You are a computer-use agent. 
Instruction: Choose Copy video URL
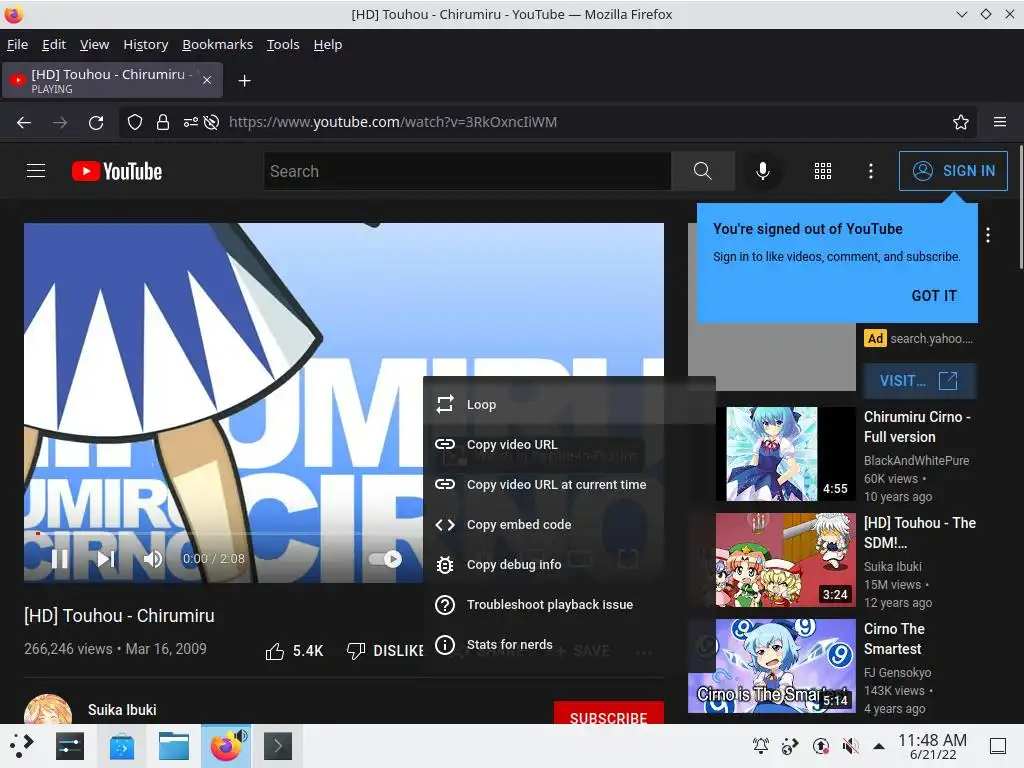tap(569, 445)
